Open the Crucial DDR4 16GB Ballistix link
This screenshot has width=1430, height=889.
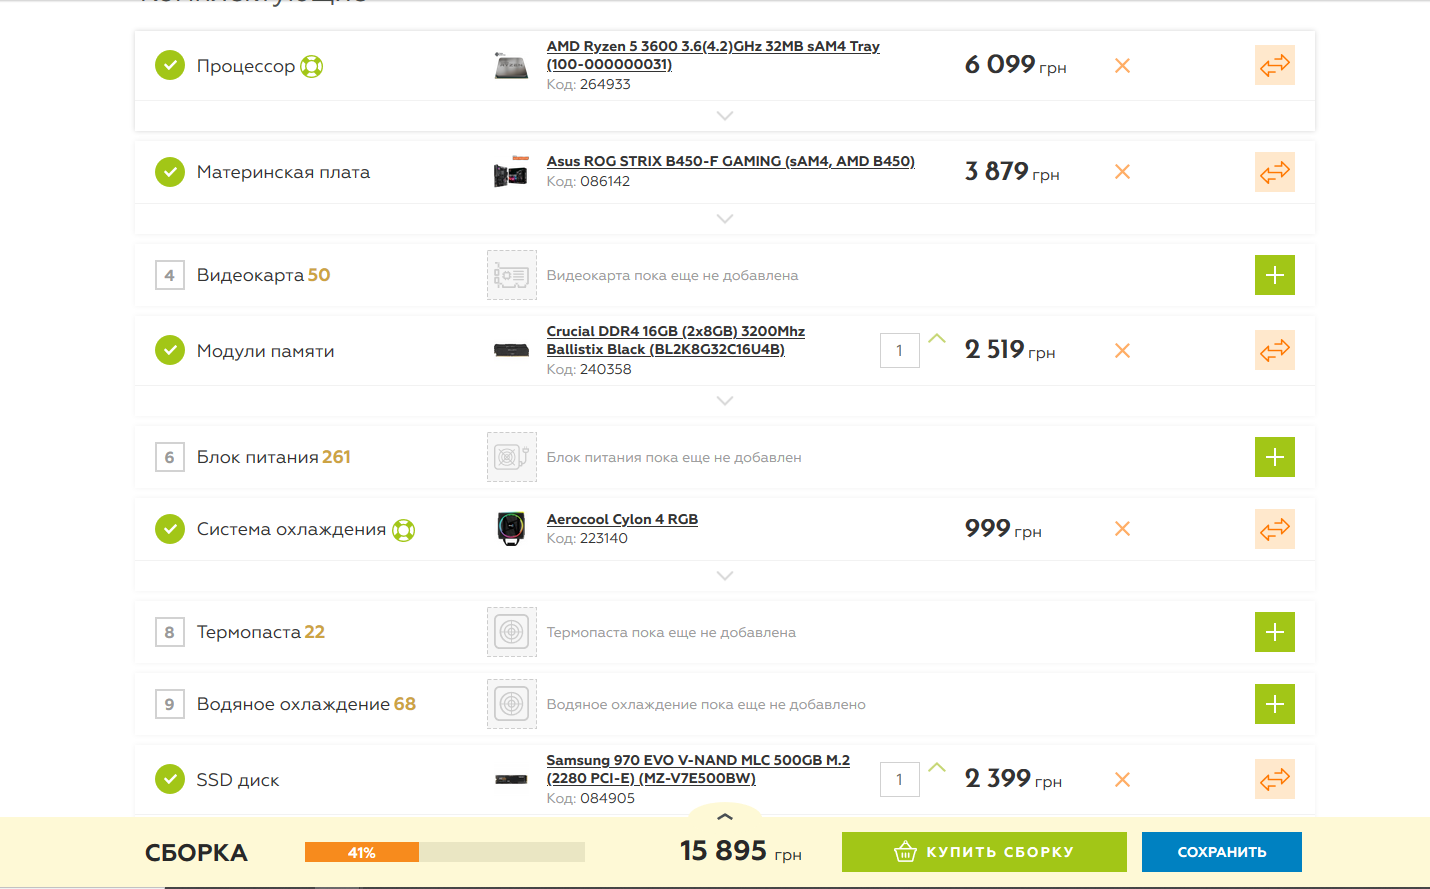click(x=676, y=340)
